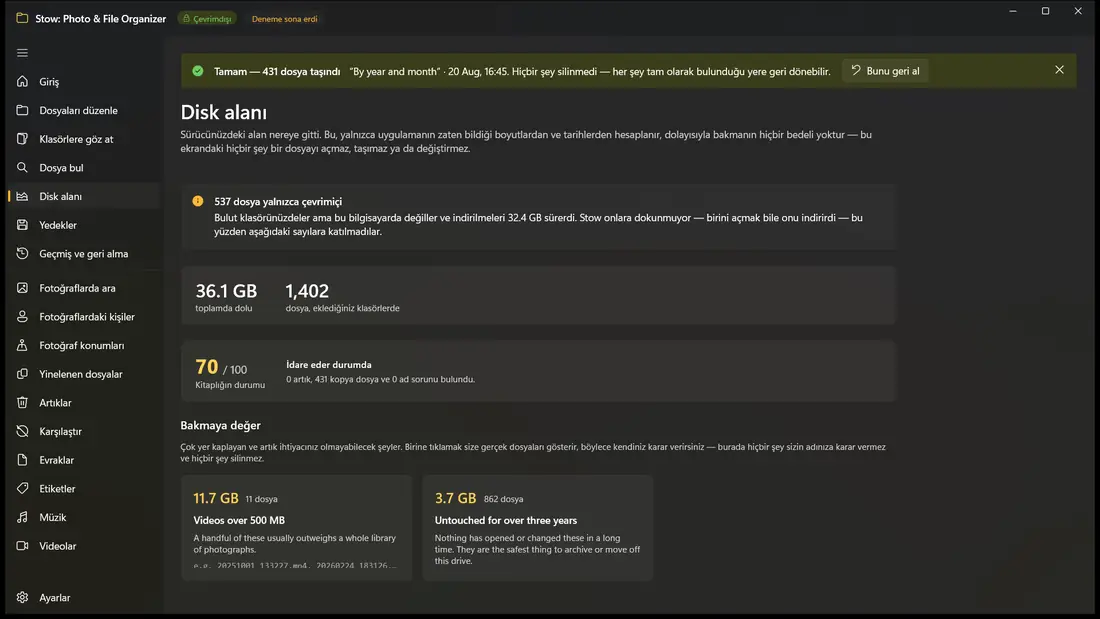Open Yinelenen dosyalar from the sidebar
The height and width of the screenshot is (619, 1100).
84,374
